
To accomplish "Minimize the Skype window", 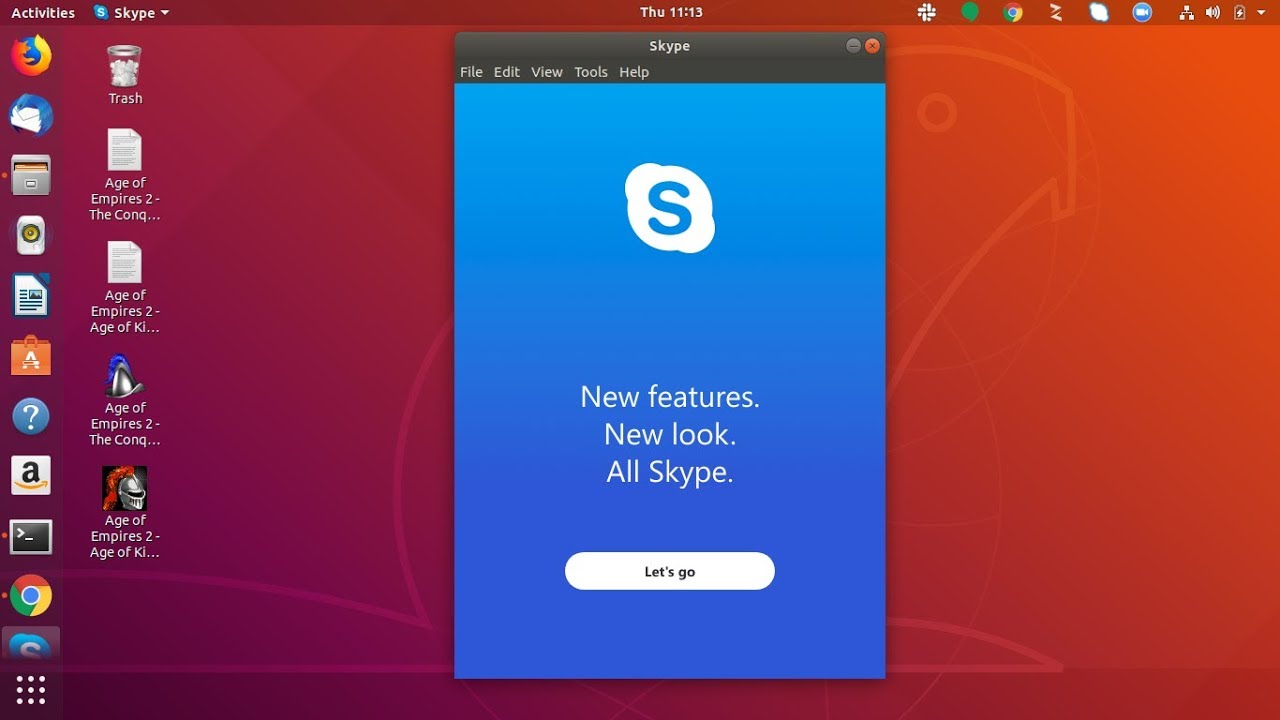I will pos(853,46).
